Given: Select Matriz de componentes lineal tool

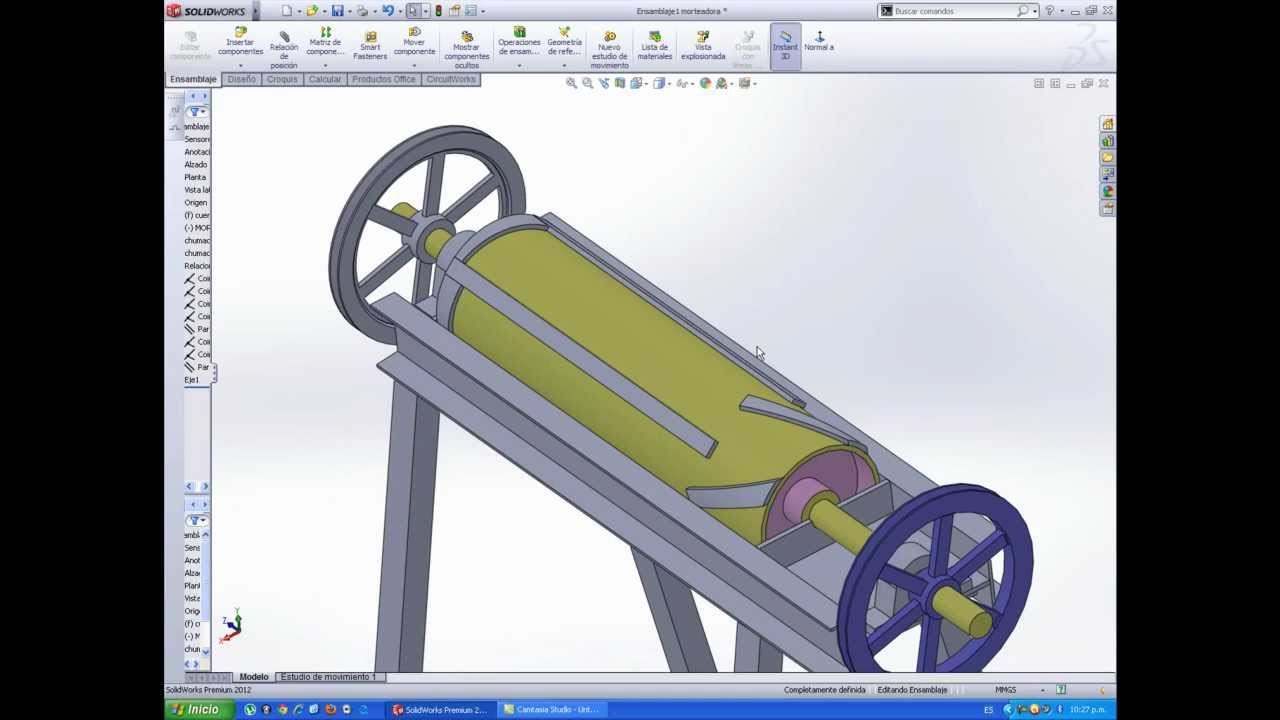Looking at the screenshot, I should (325, 42).
